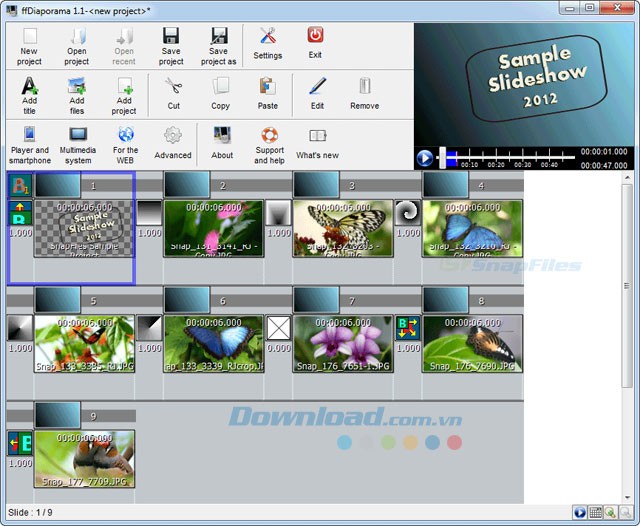Switch to grid view in status bar
This screenshot has width=640, height=526.
[596, 513]
